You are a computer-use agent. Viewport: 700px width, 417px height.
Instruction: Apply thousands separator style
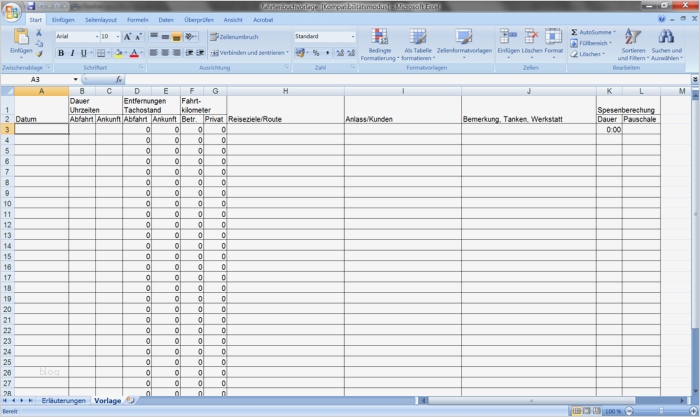[327, 53]
